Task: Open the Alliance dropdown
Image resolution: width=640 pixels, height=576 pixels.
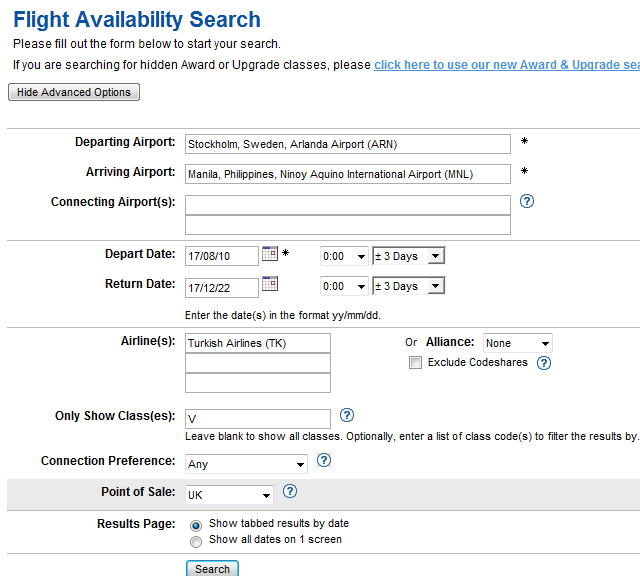Action: (x=517, y=343)
